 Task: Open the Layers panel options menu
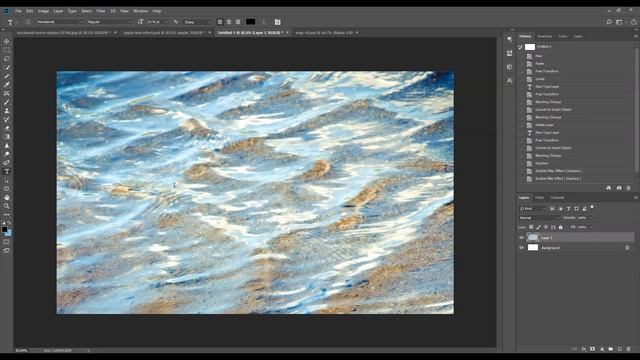pos(636,198)
